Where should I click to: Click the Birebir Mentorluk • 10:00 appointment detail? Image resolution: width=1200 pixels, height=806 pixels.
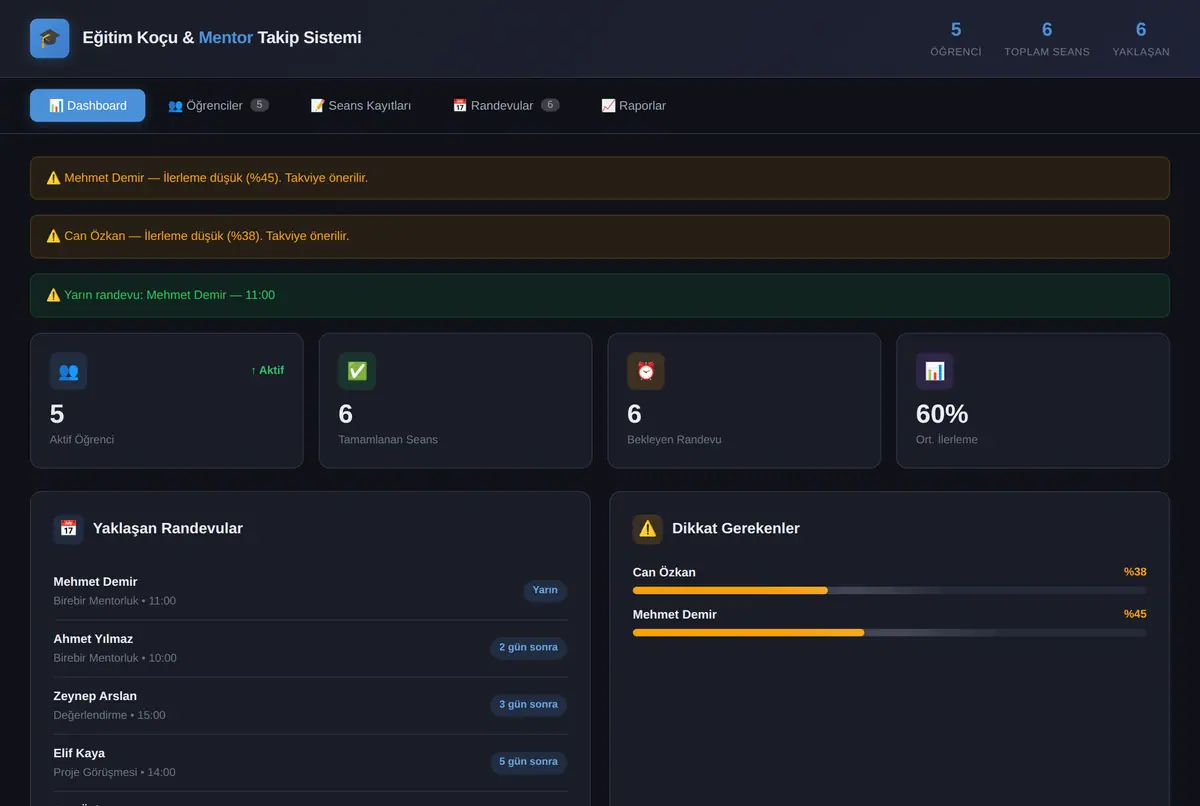(115, 658)
